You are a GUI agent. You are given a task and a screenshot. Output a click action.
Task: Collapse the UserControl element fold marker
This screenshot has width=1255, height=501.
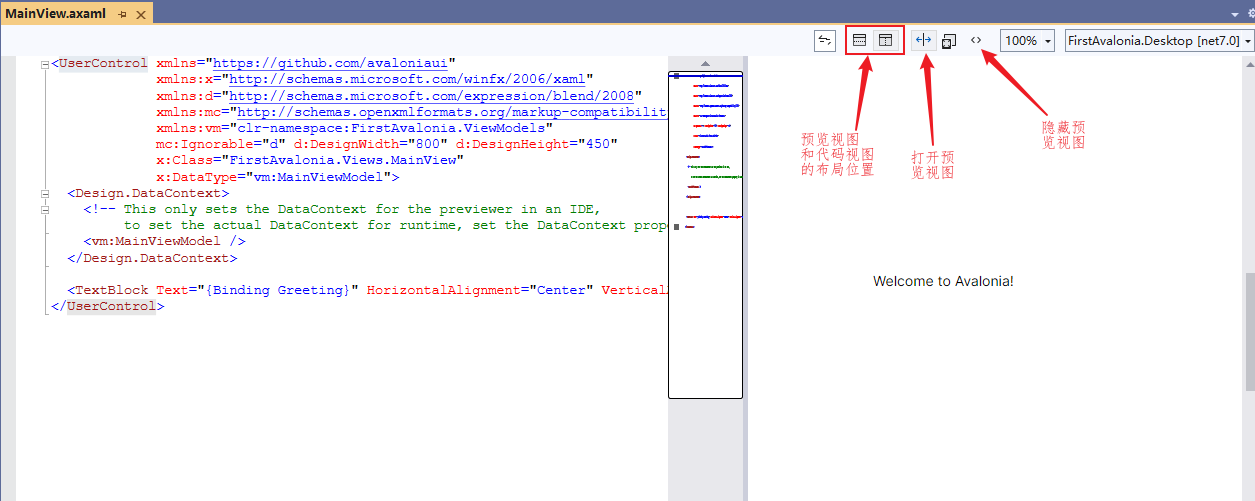click(44, 65)
